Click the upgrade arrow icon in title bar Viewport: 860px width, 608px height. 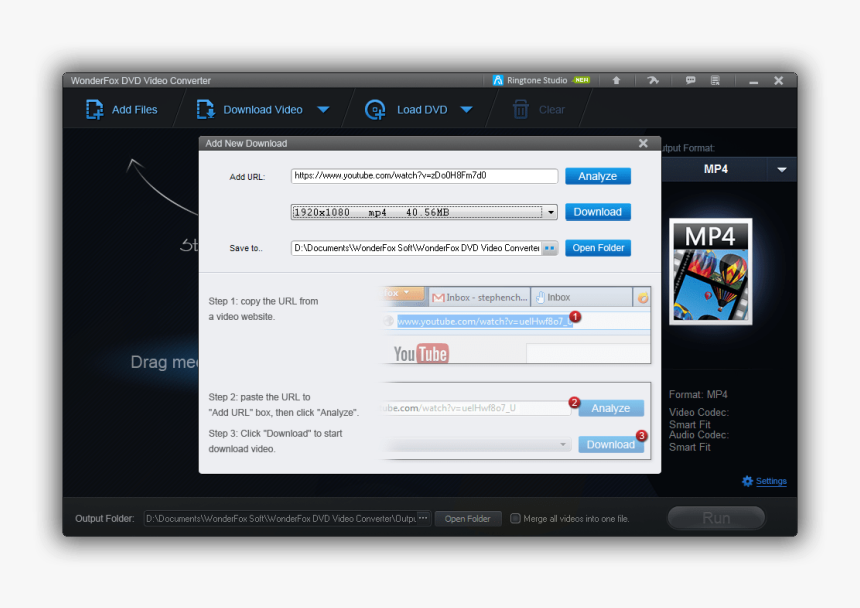(x=616, y=81)
